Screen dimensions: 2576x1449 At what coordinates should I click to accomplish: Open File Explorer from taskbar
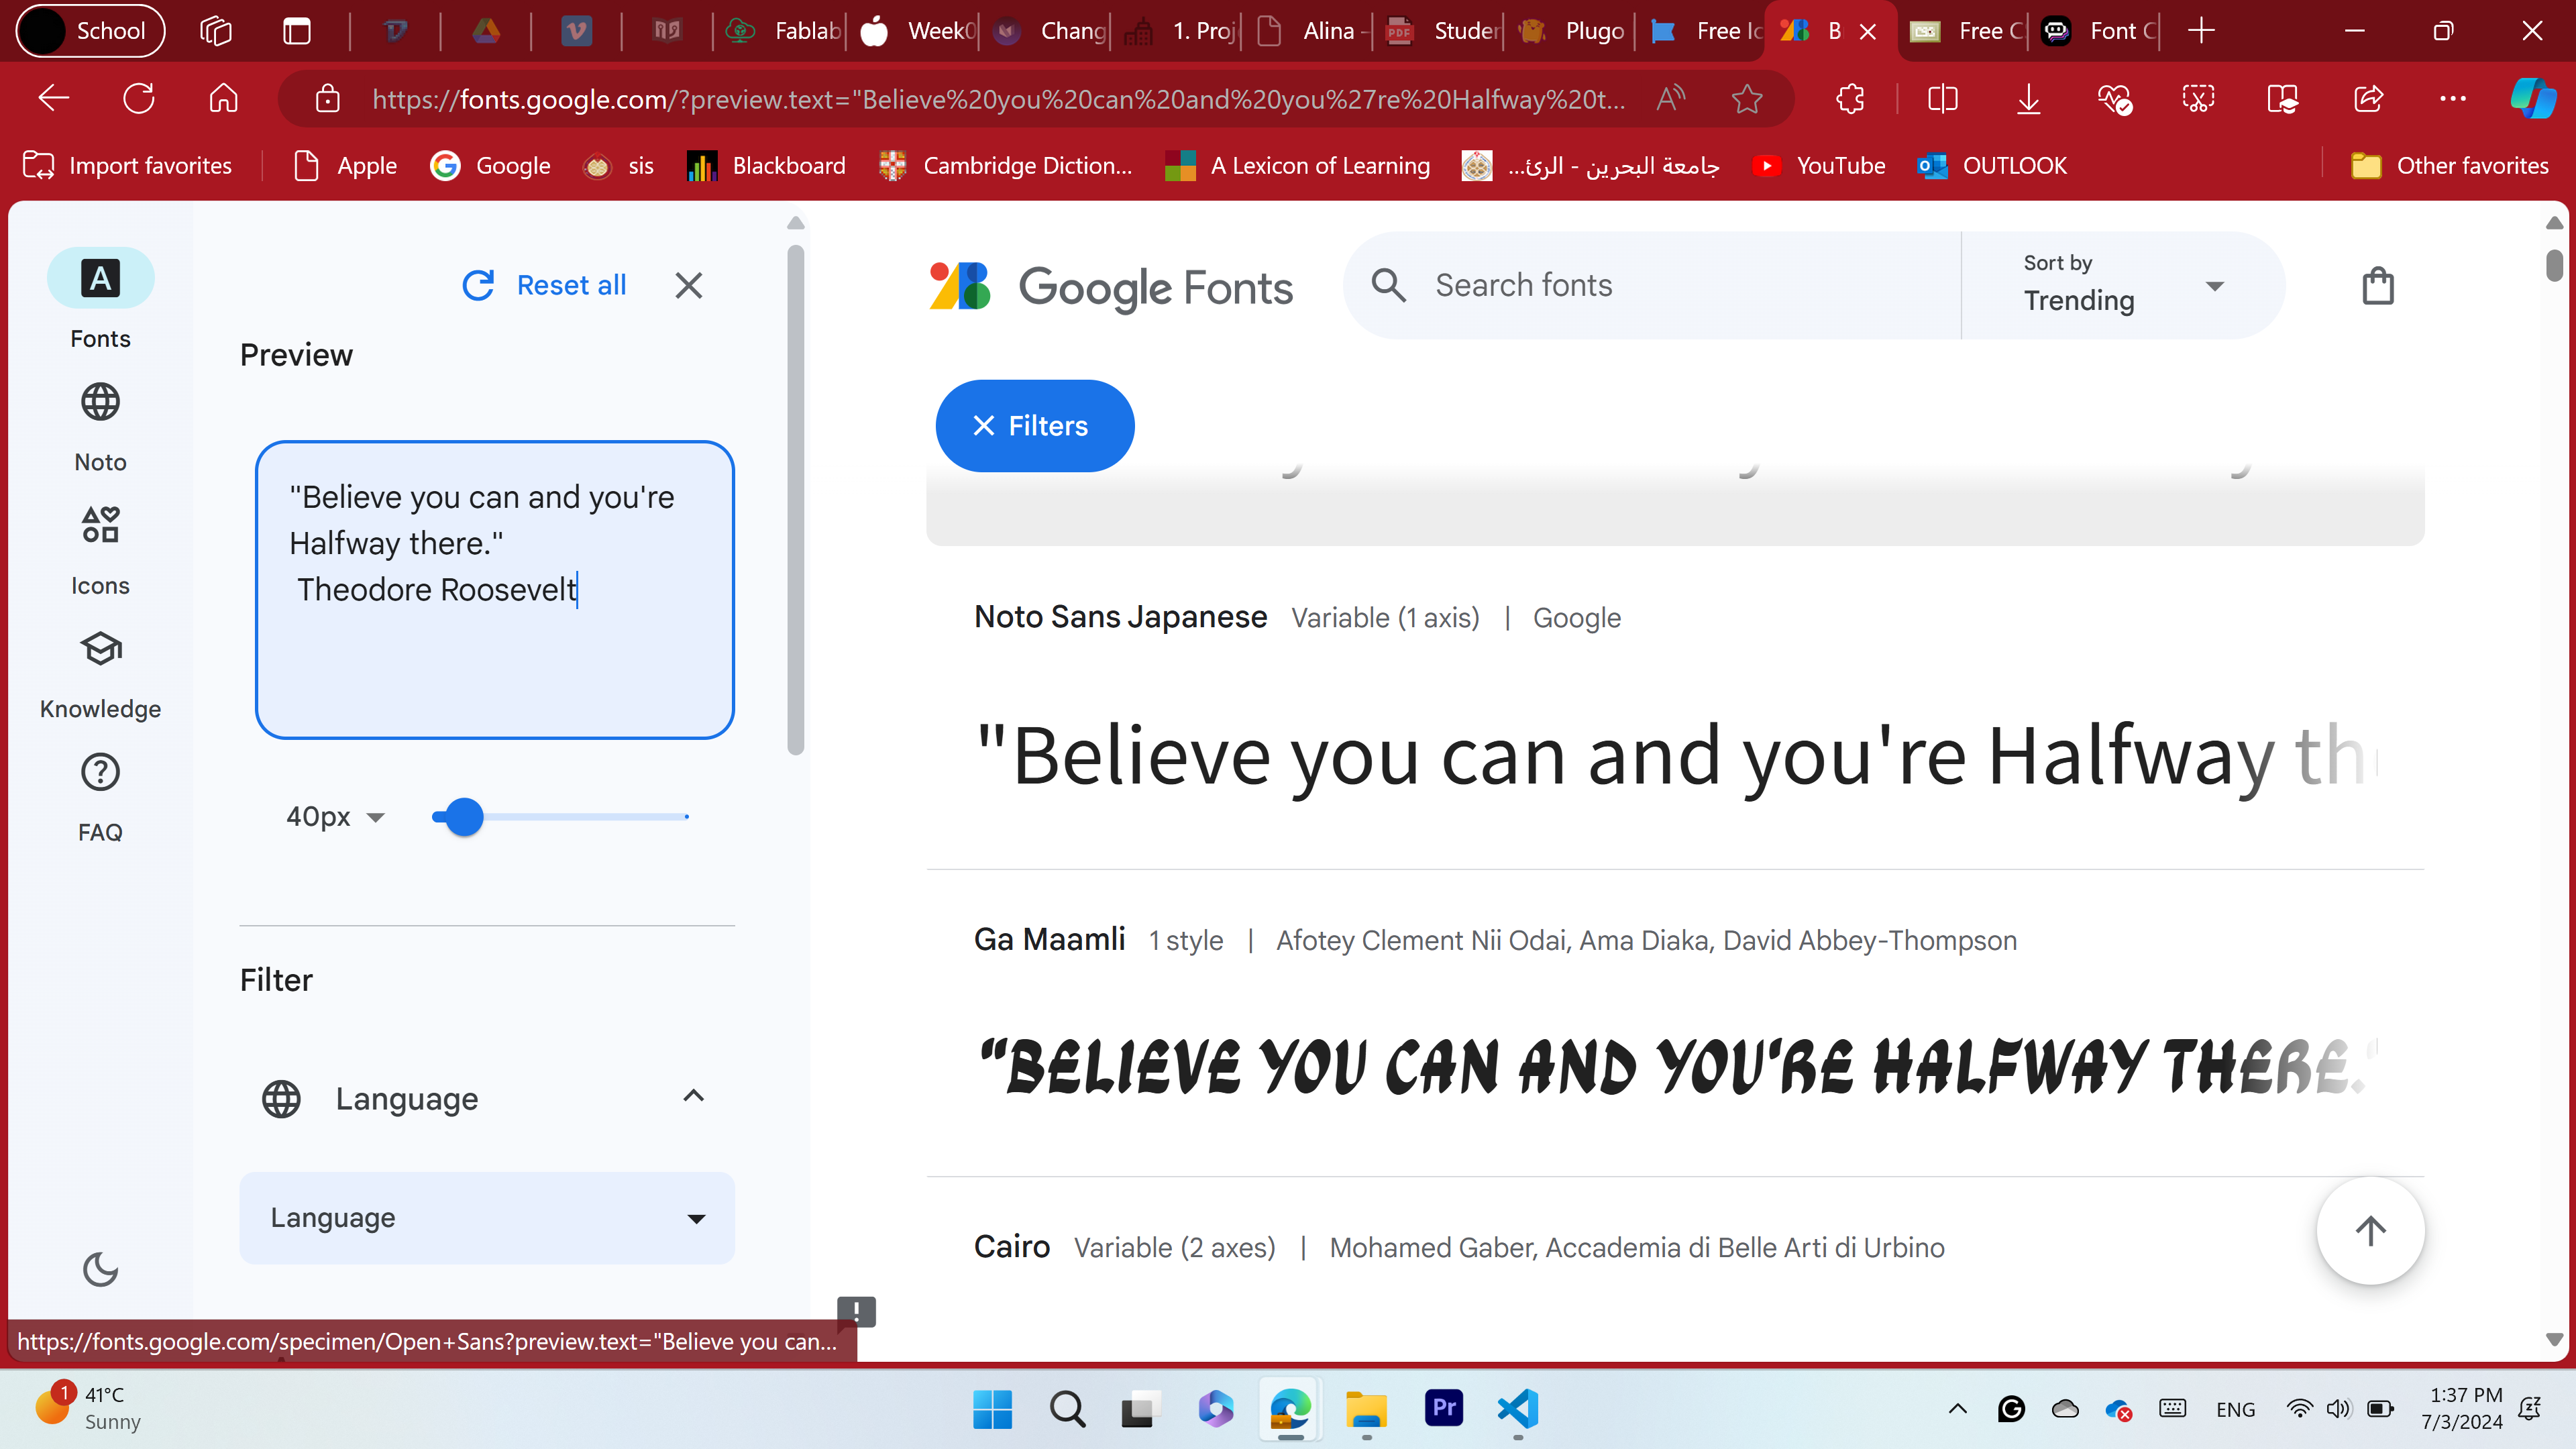click(1366, 1409)
